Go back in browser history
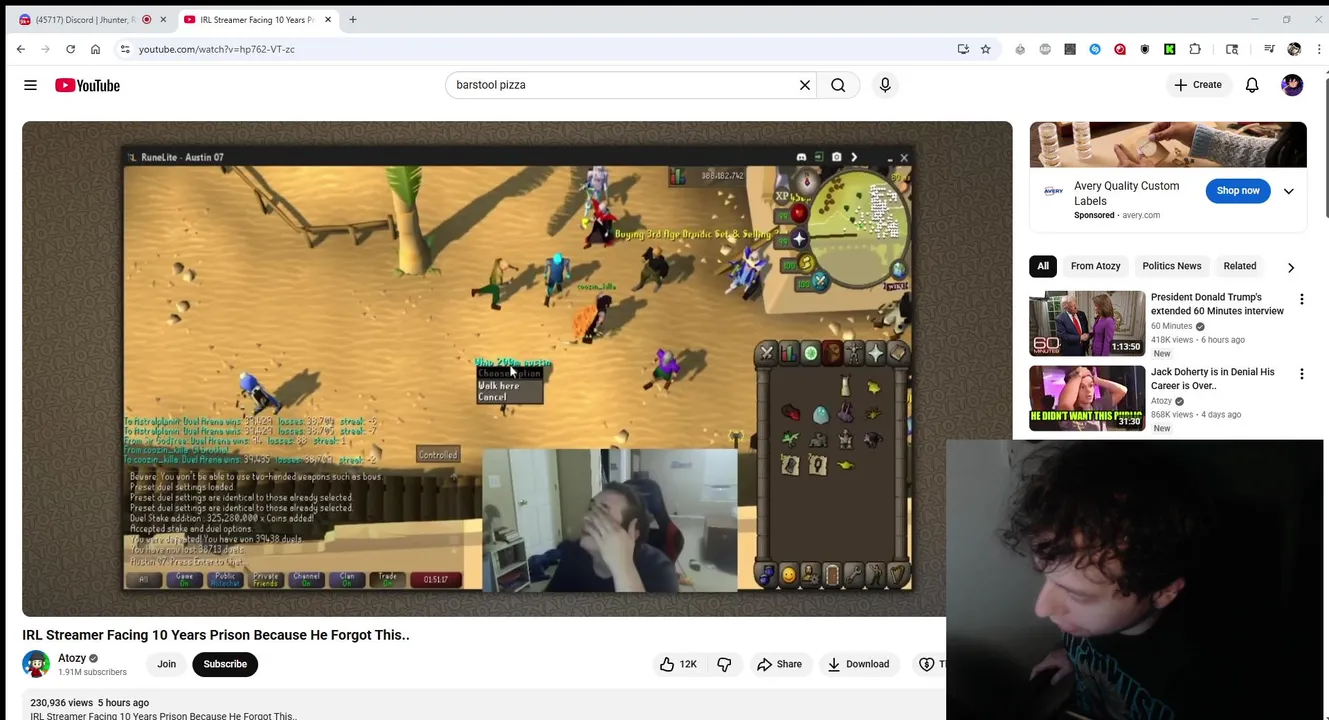1329x720 pixels. (x=21, y=49)
